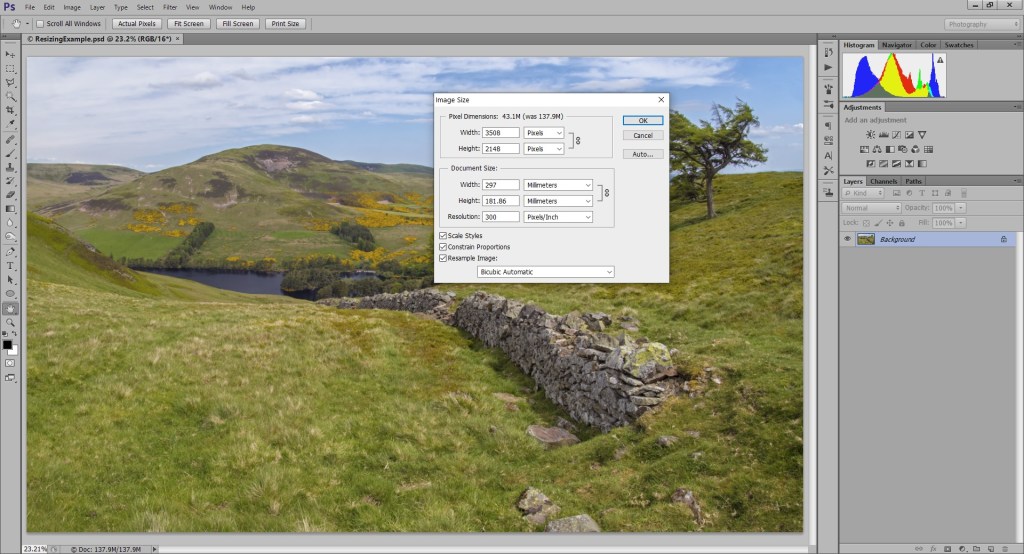Click the Auto... button

coord(643,154)
